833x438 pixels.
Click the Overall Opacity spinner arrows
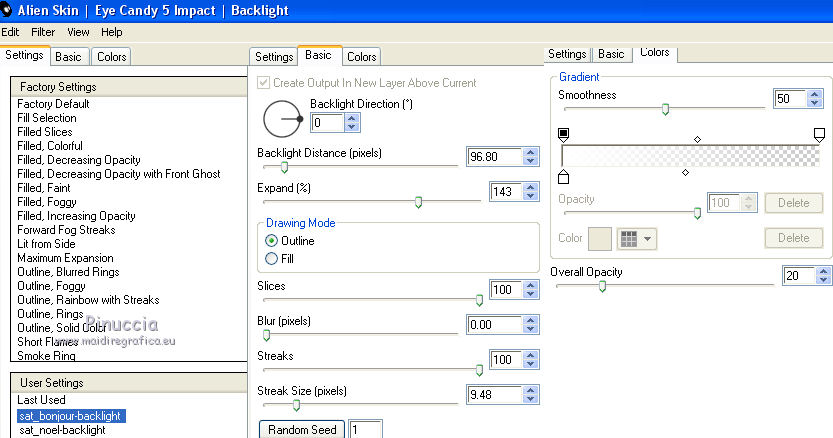(x=823, y=275)
